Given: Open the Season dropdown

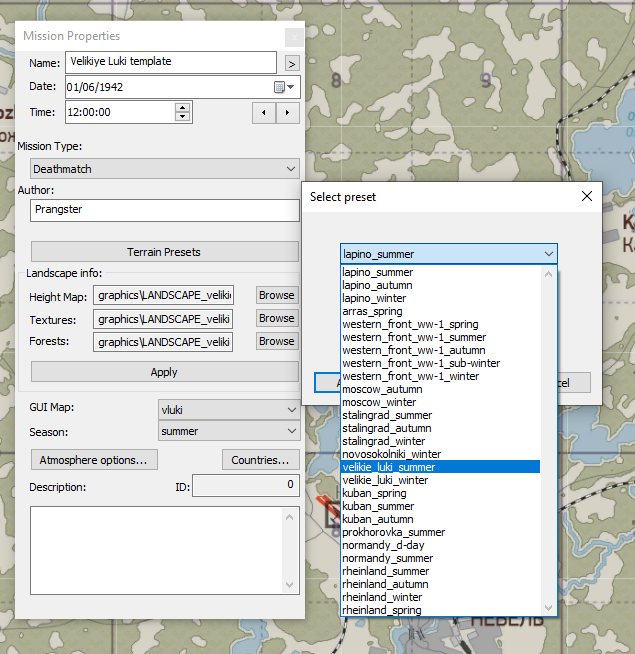Looking at the screenshot, I should pos(291,431).
